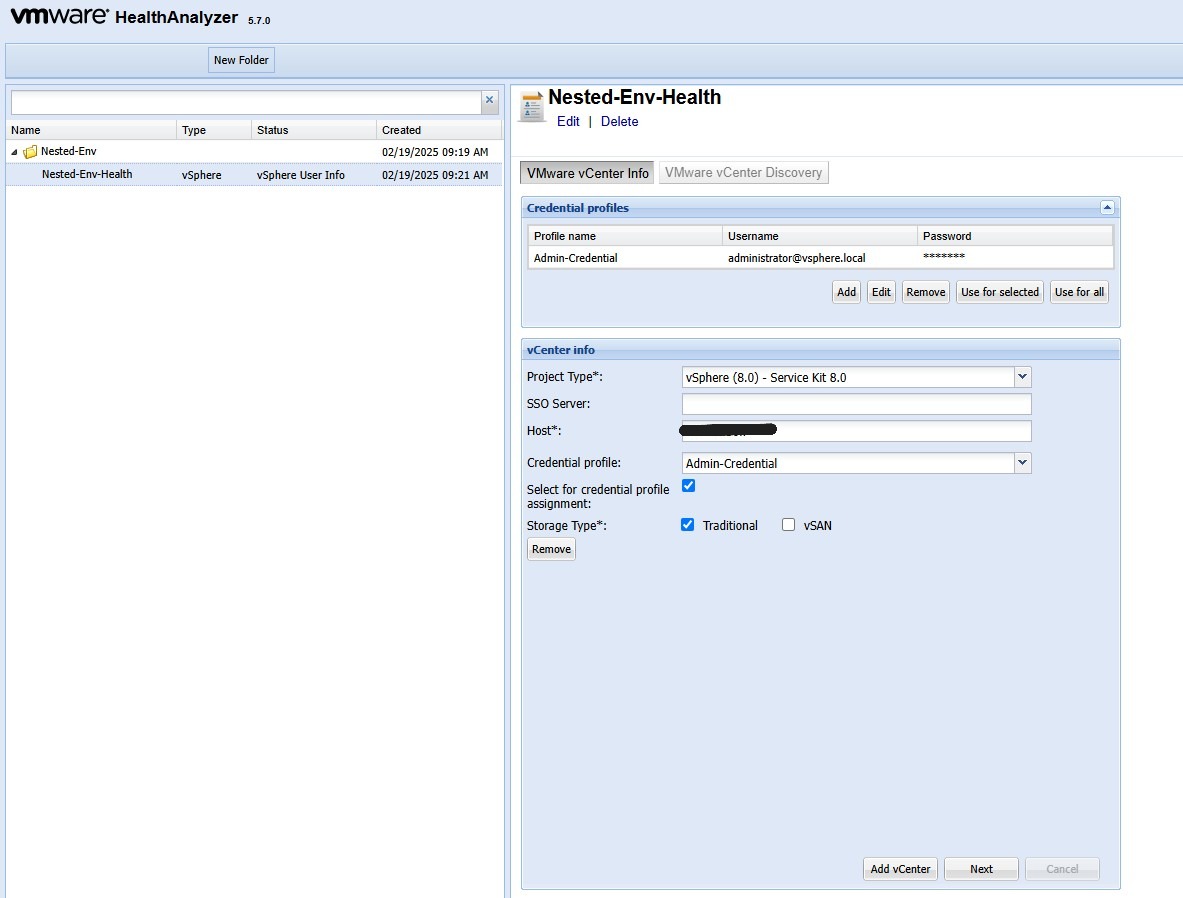Switch to VMware vCenter Info tab
This screenshot has width=1183, height=898.
tap(588, 173)
